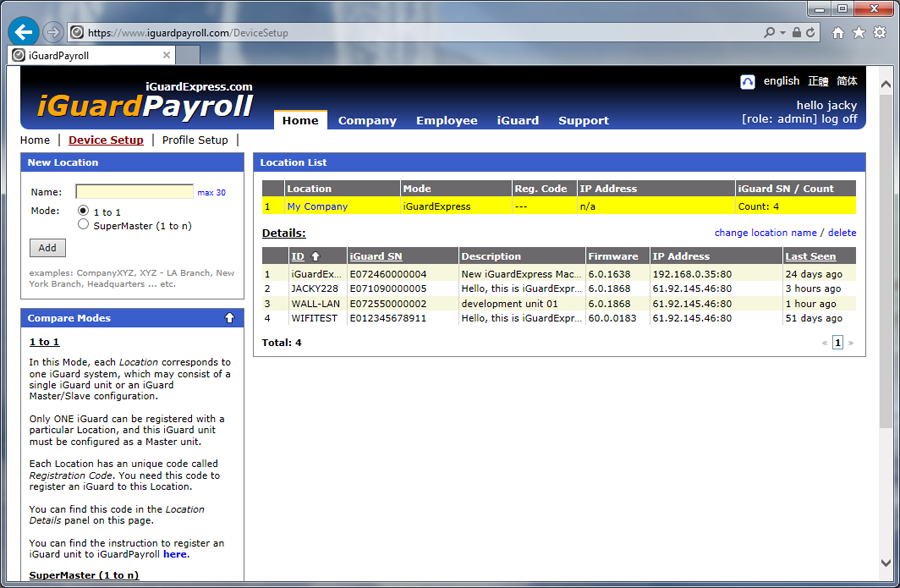The height and width of the screenshot is (588, 900).
Task: Click the security lock icon
Action: tap(797, 32)
